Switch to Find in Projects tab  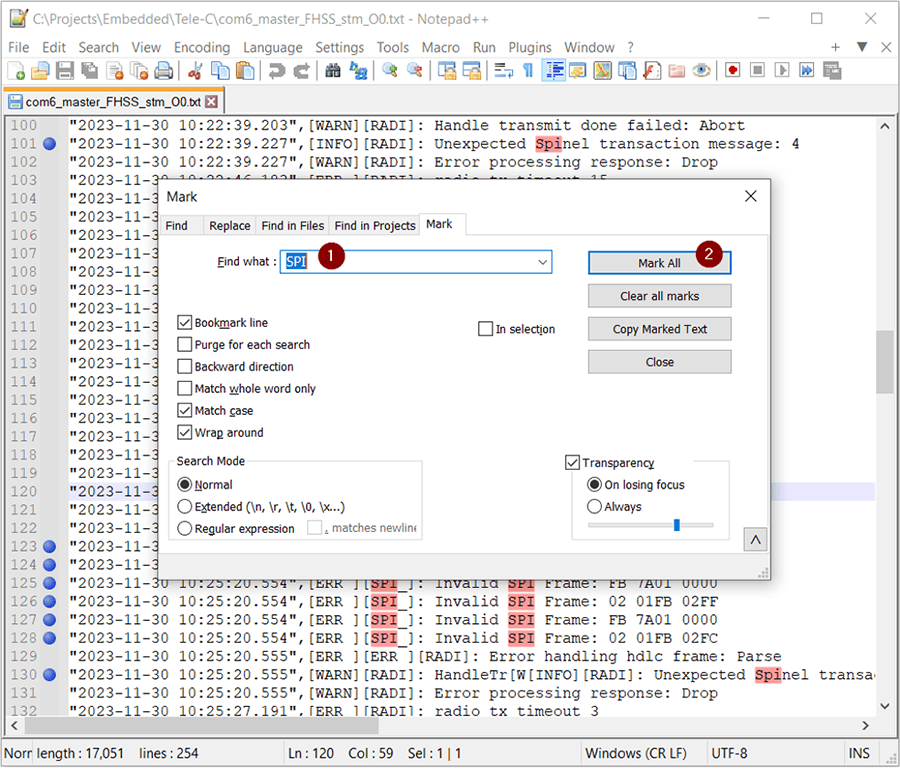375,226
